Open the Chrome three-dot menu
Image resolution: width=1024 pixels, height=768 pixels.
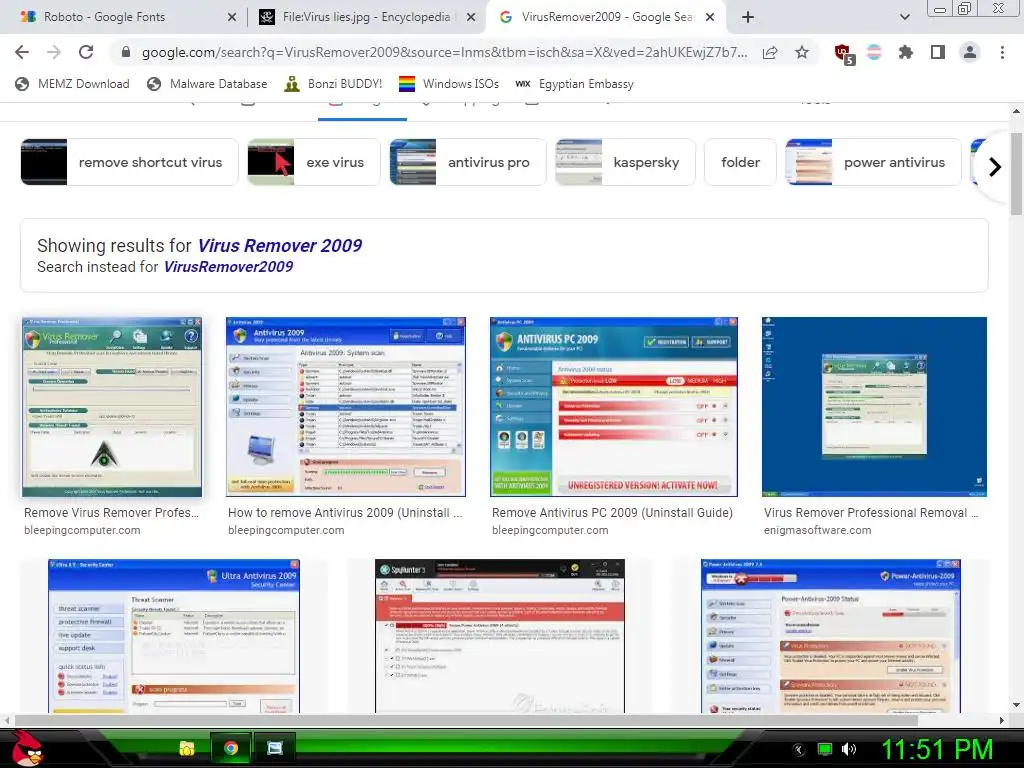point(1002,52)
